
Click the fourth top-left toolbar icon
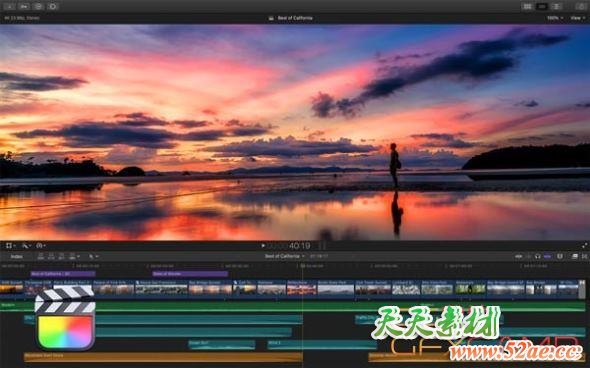[53, 6]
